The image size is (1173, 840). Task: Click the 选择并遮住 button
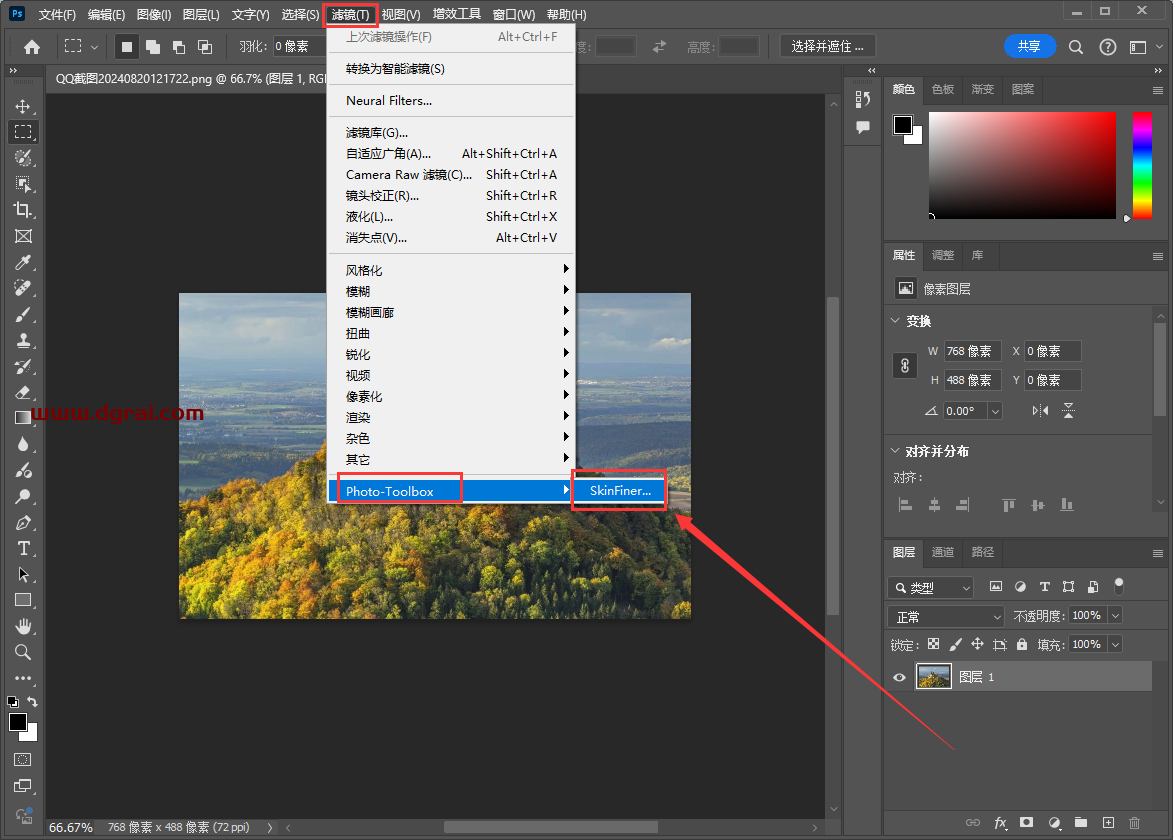click(x=827, y=46)
